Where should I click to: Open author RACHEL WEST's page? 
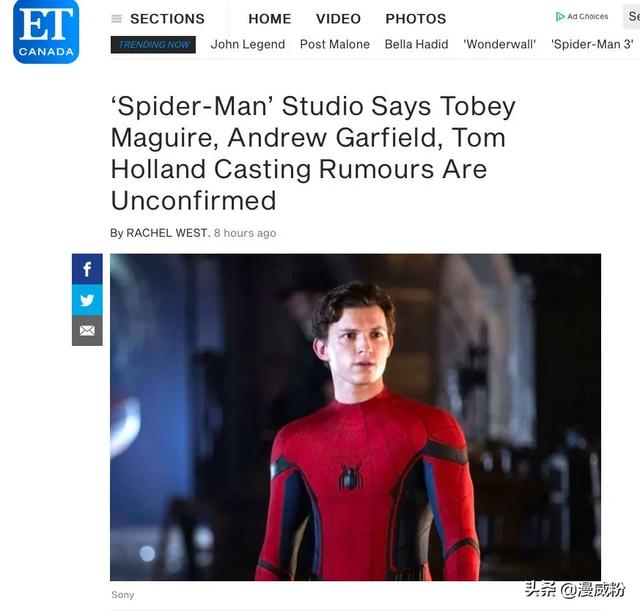point(167,233)
